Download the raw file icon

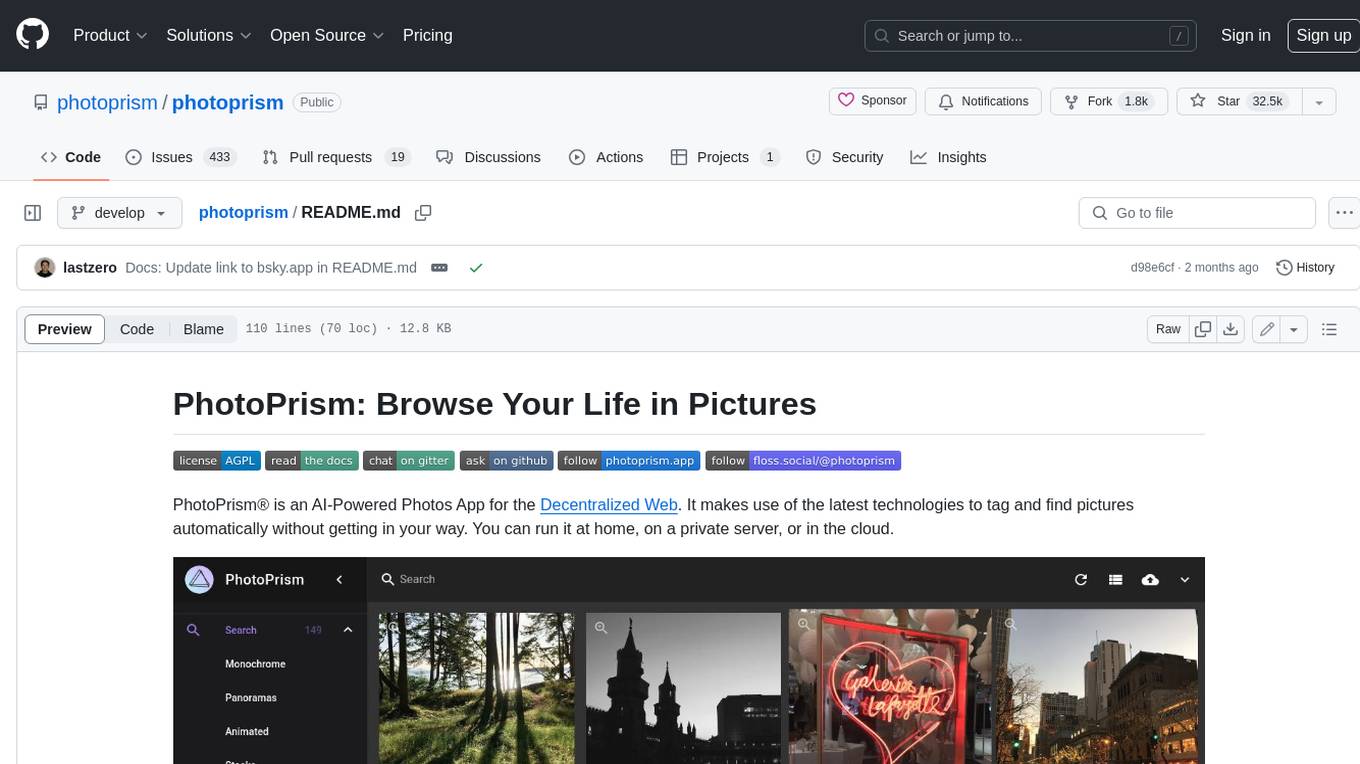[x=1231, y=329]
